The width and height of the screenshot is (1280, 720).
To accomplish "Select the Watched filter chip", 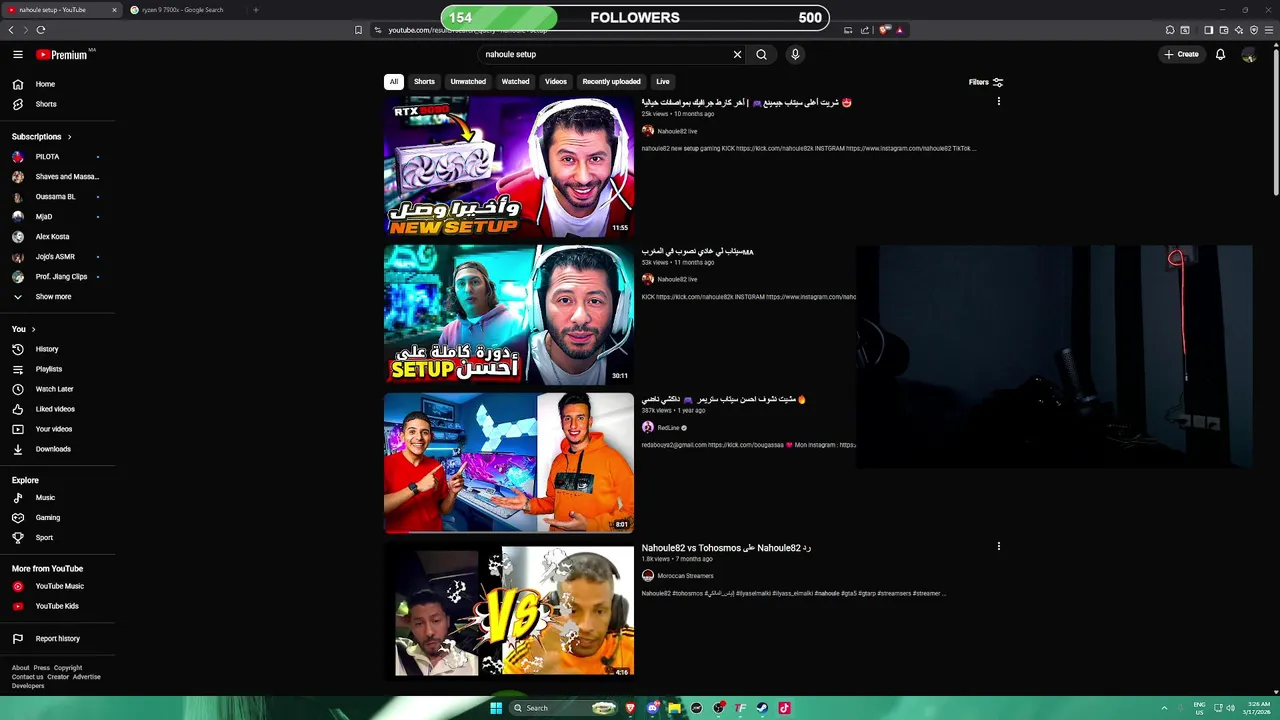I will [515, 82].
